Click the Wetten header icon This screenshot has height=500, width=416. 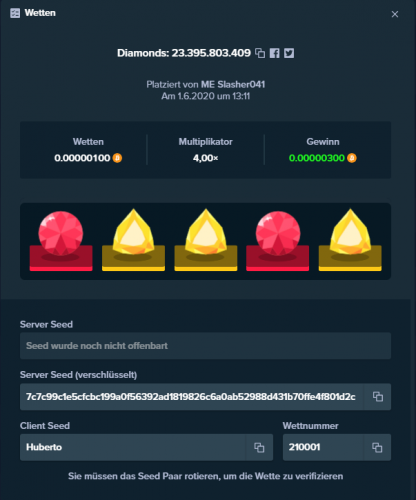(x=15, y=13)
